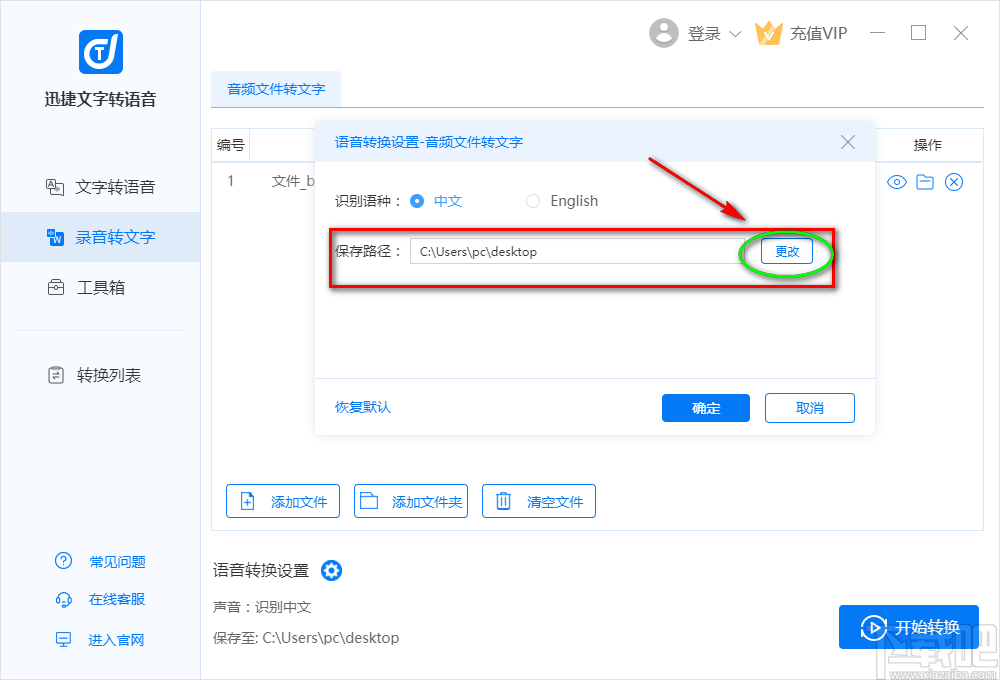1000x680 pixels.
Task: Open the 语音转换设置 gear icon
Action: (330, 570)
